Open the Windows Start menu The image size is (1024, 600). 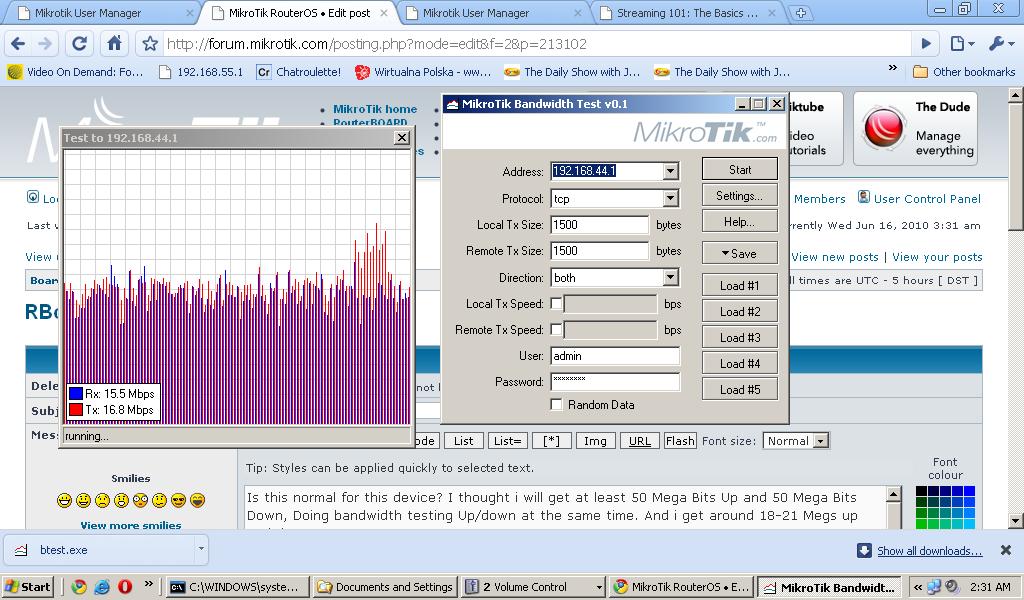click(x=27, y=586)
